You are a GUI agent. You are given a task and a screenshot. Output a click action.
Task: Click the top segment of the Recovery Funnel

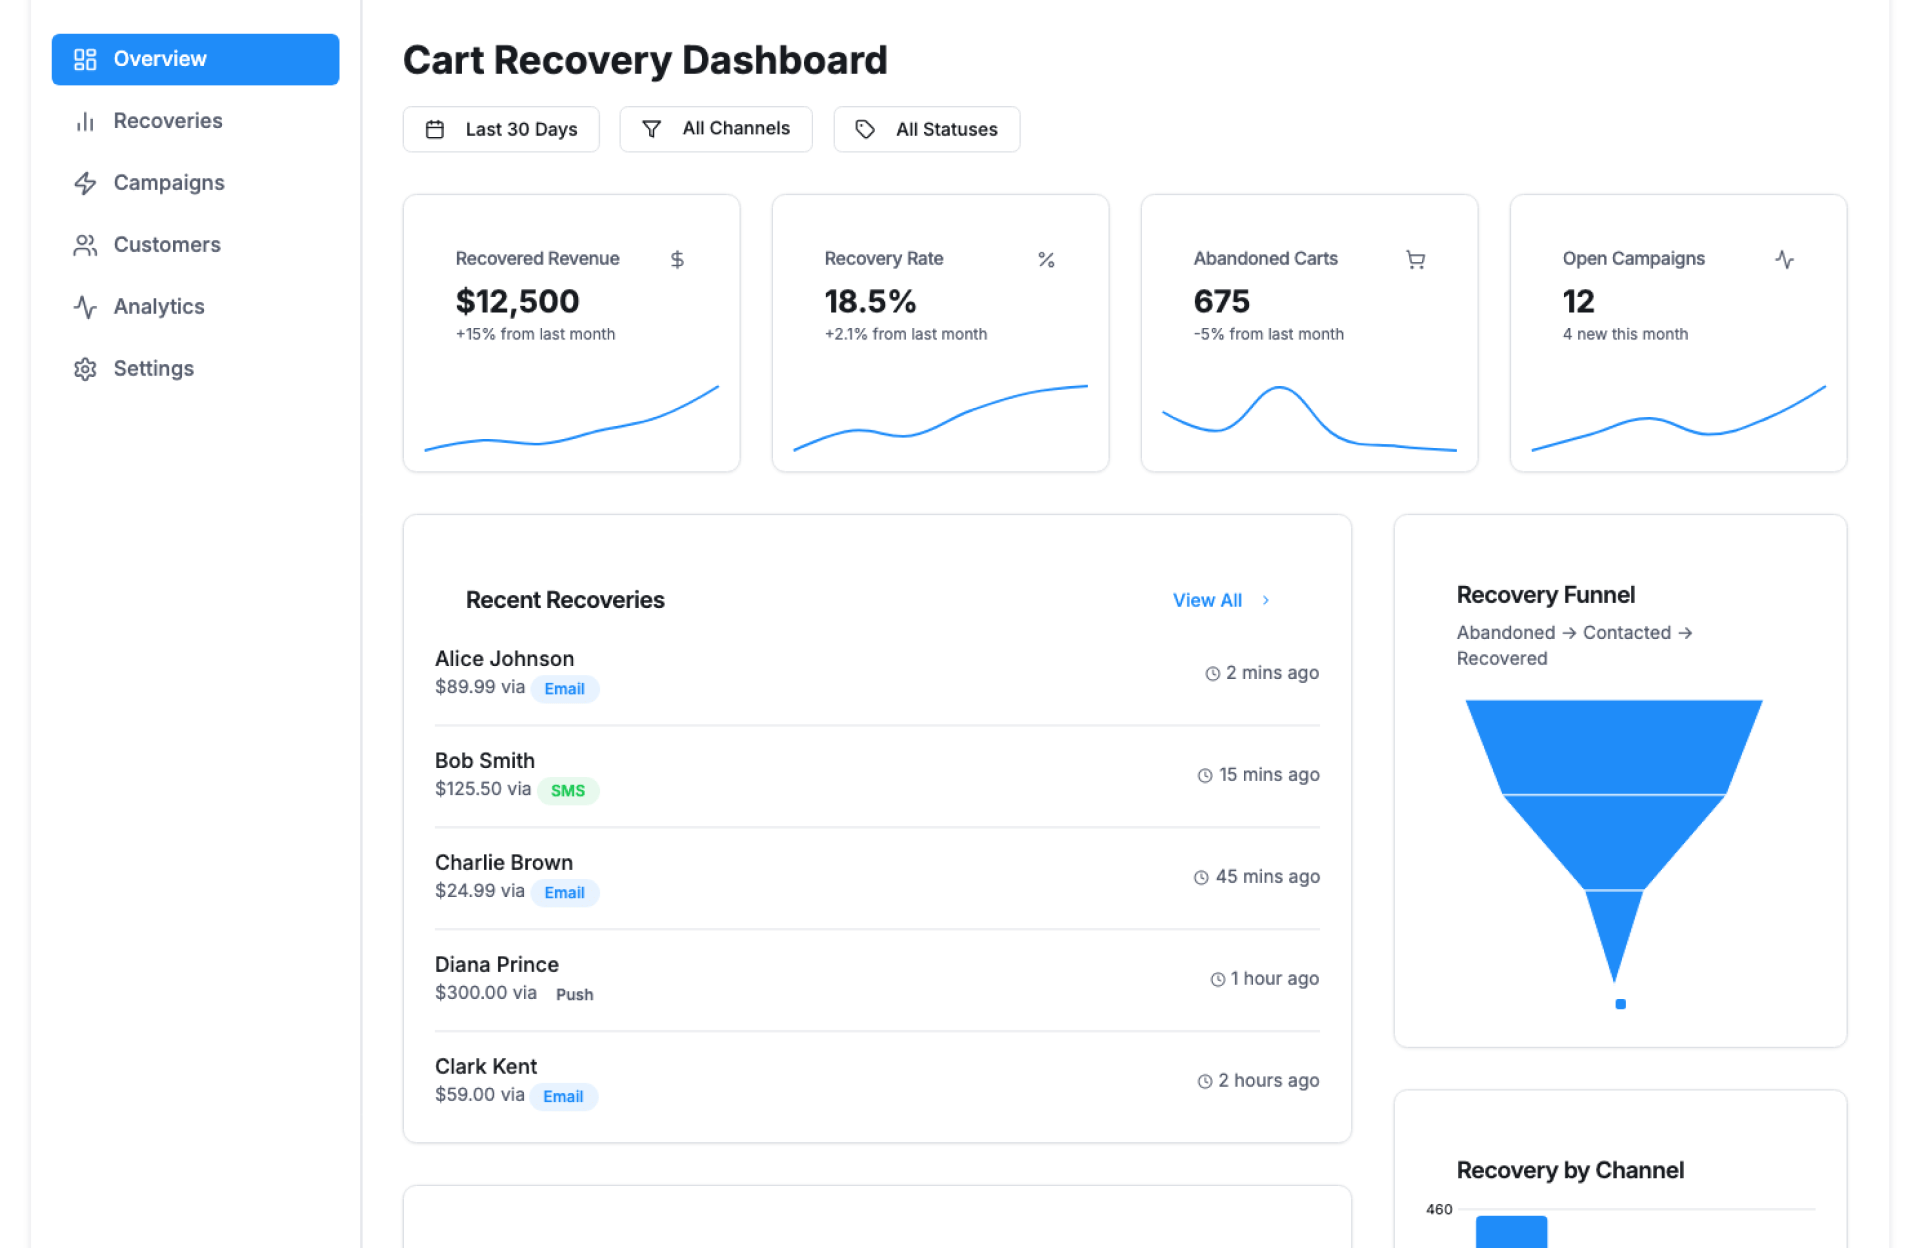tap(1613, 746)
